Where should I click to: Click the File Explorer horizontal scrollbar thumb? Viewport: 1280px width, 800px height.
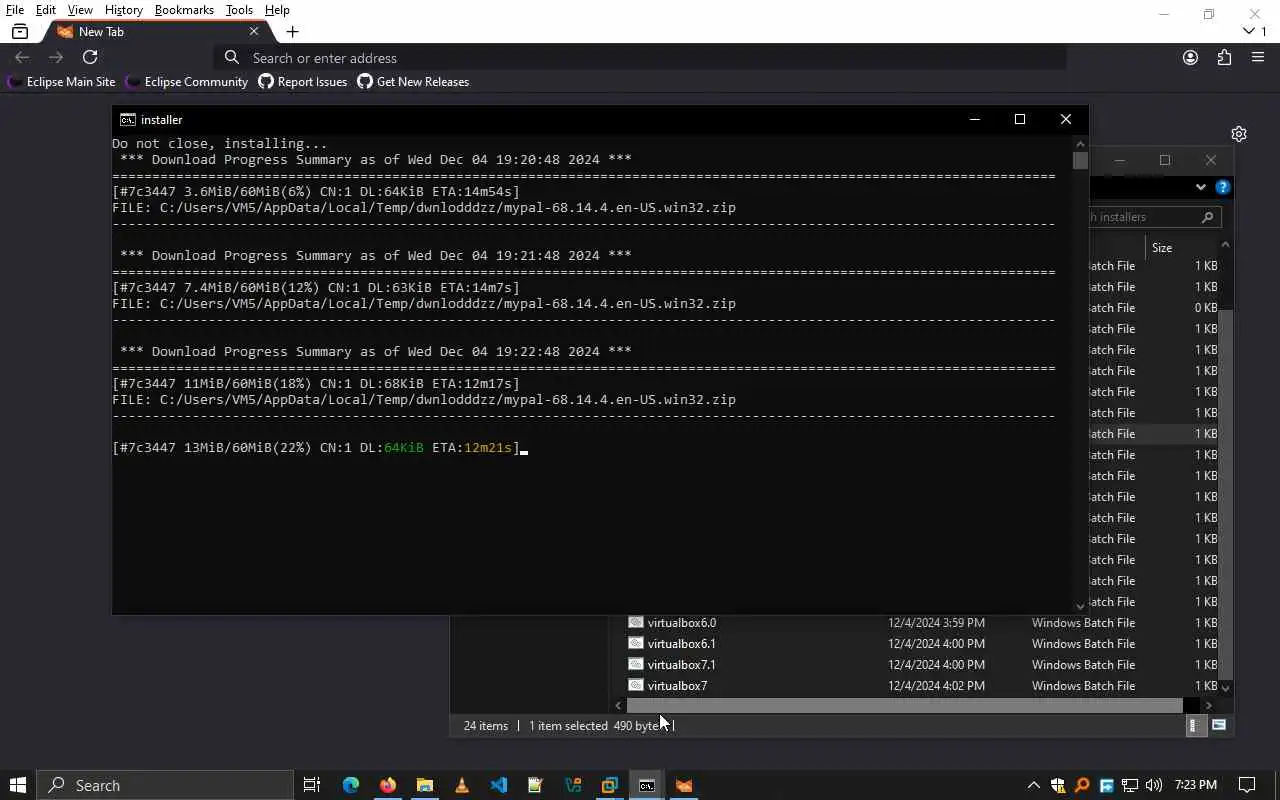pos(905,706)
